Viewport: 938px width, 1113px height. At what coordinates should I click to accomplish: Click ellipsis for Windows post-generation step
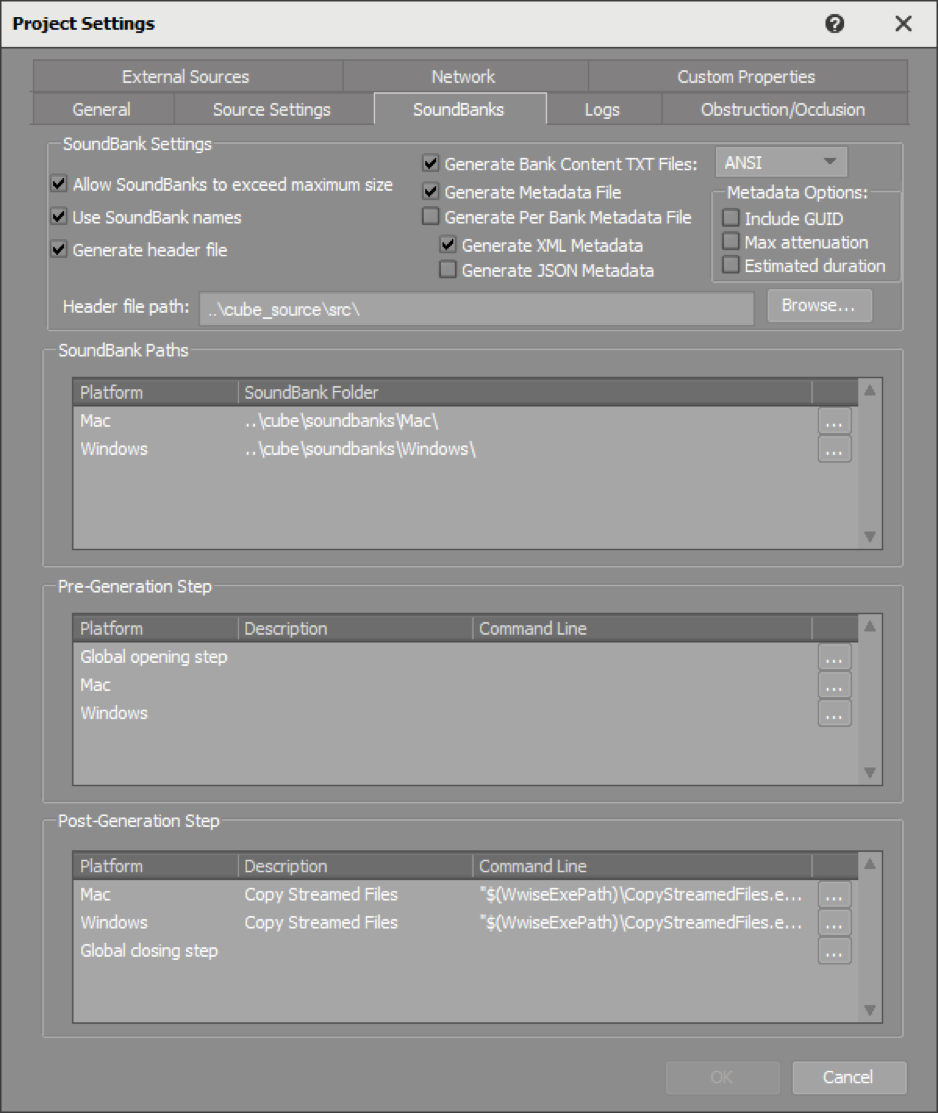click(834, 923)
